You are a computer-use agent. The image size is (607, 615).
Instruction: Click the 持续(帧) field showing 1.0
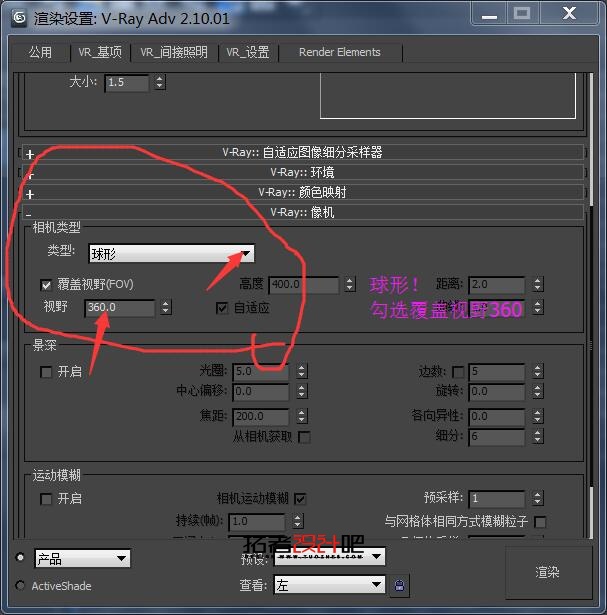257,522
